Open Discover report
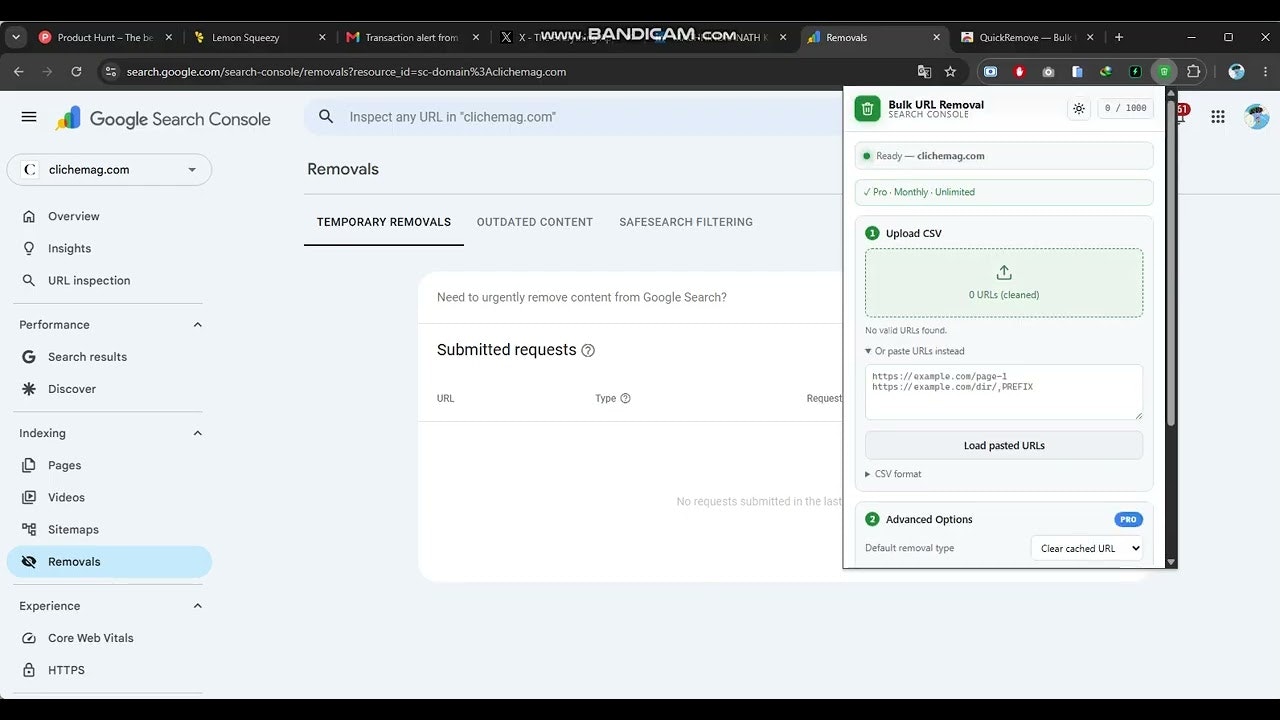 (x=109, y=389)
